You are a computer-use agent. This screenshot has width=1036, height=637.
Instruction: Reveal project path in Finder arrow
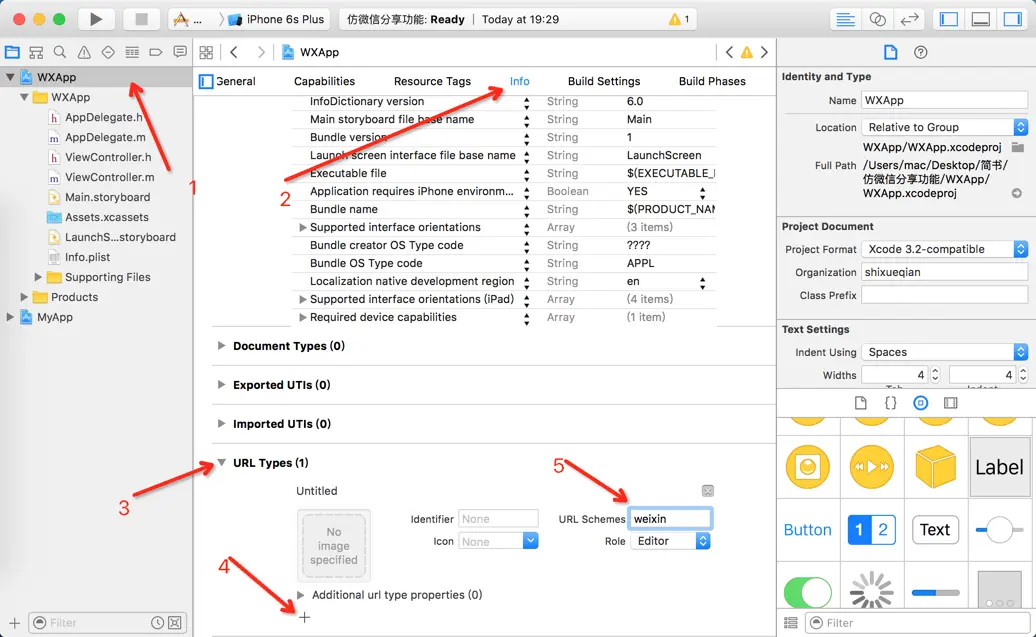[x=1017, y=193]
